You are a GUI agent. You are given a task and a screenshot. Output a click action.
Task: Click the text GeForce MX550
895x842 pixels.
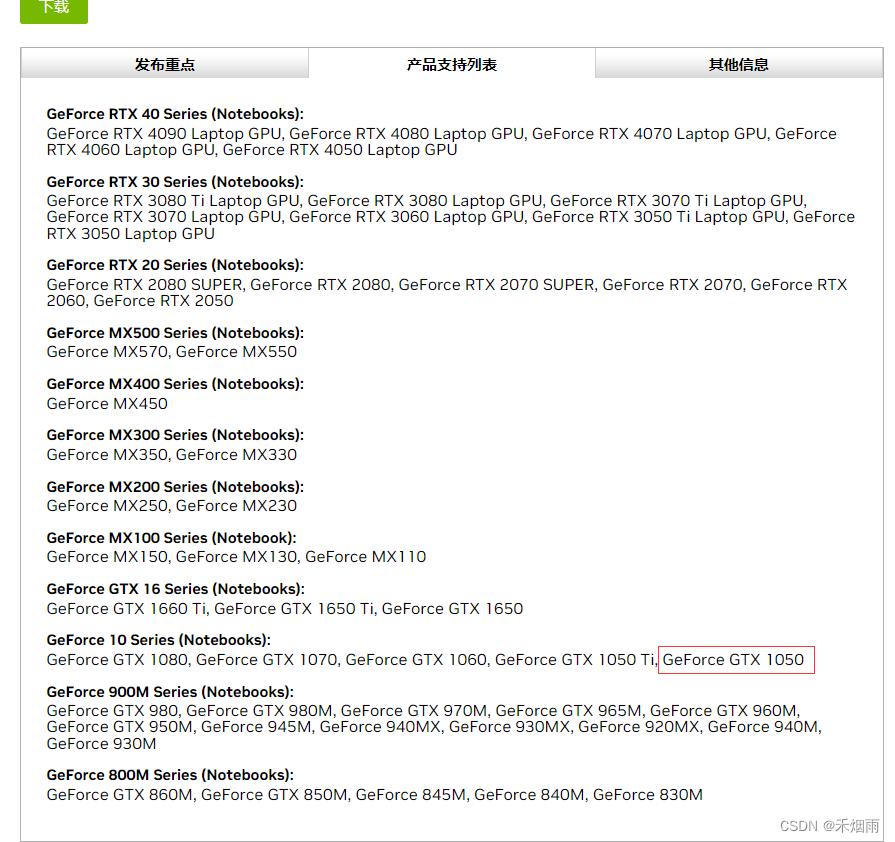click(x=236, y=352)
